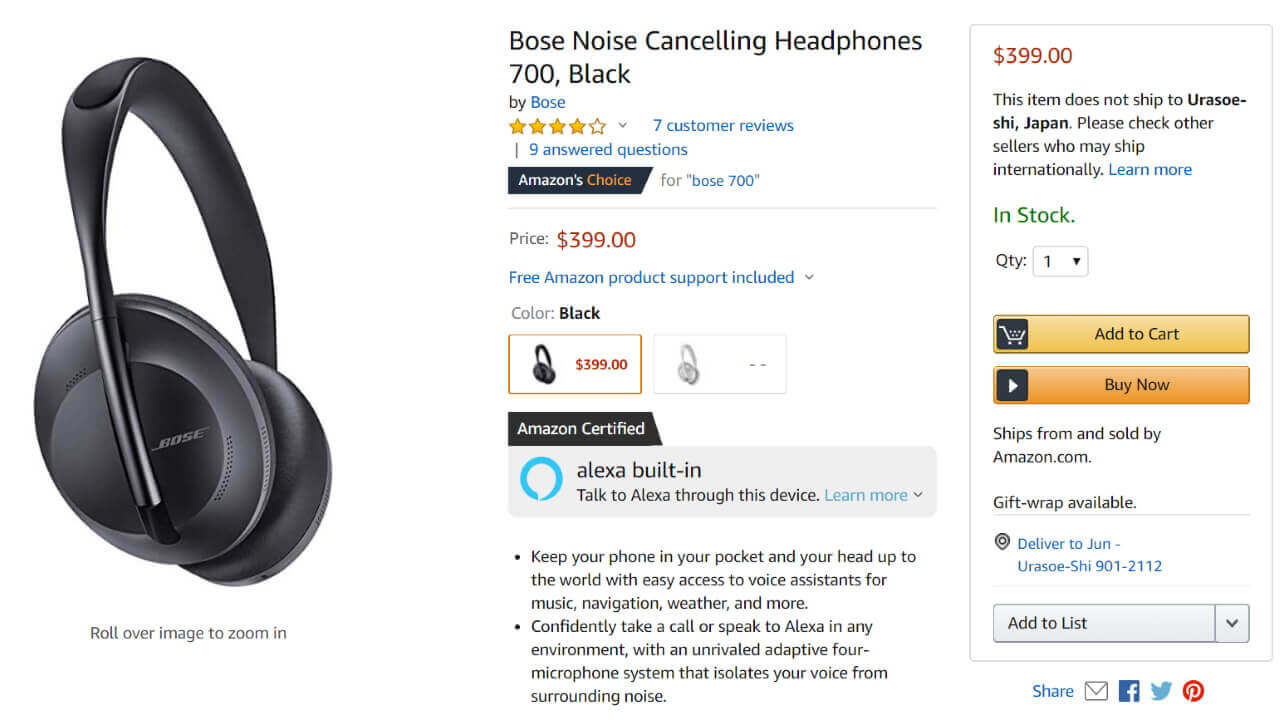
Task: Share product on Pinterest icon
Action: [x=1193, y=691]
